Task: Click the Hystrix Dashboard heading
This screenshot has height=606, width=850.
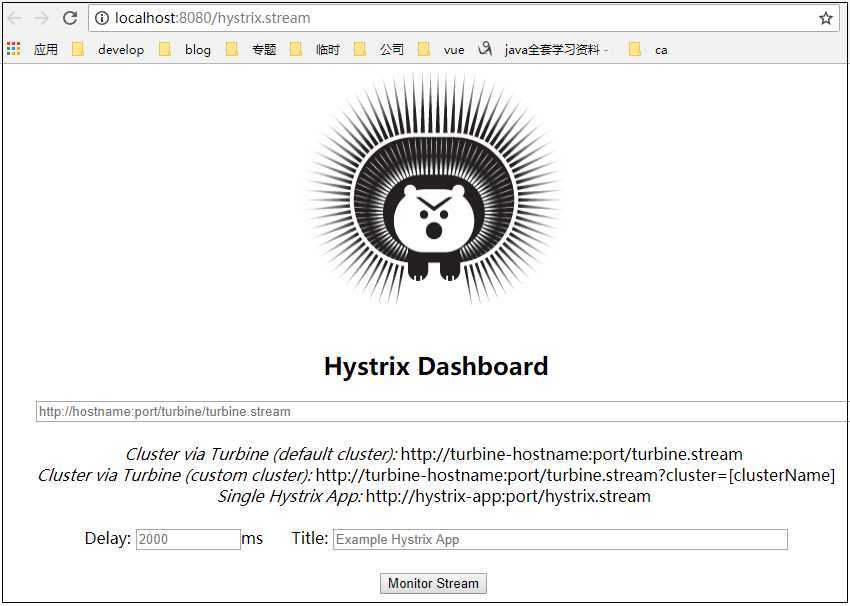Action: coord(436,366)
